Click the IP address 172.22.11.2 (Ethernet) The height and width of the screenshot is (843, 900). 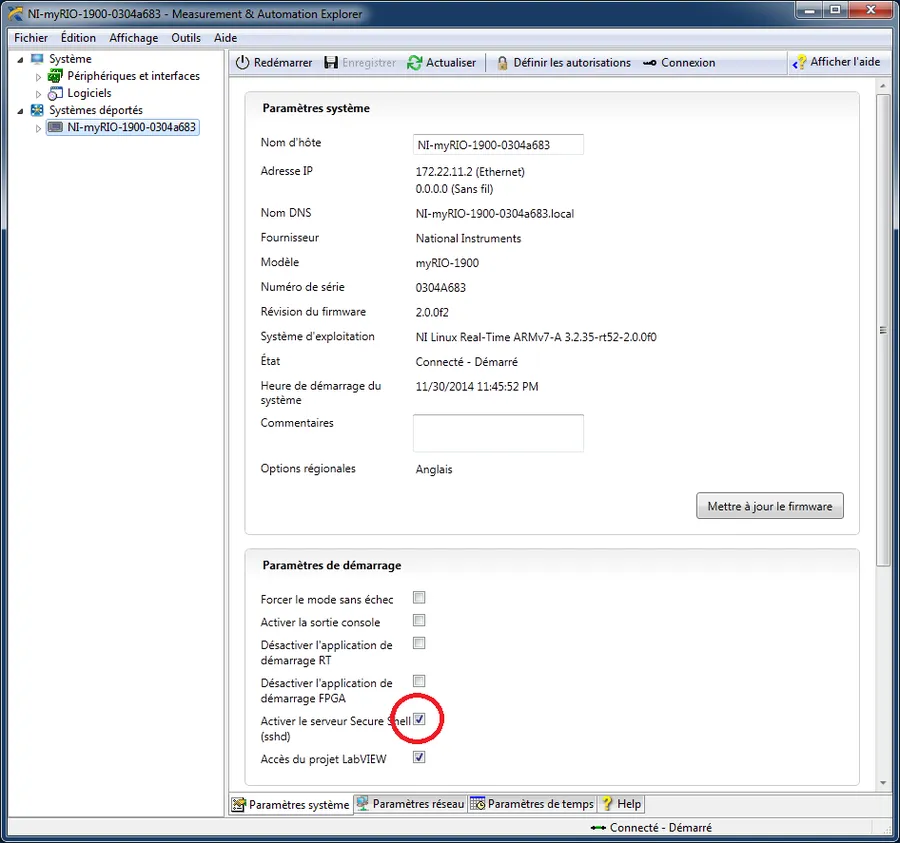pos(470,172)
